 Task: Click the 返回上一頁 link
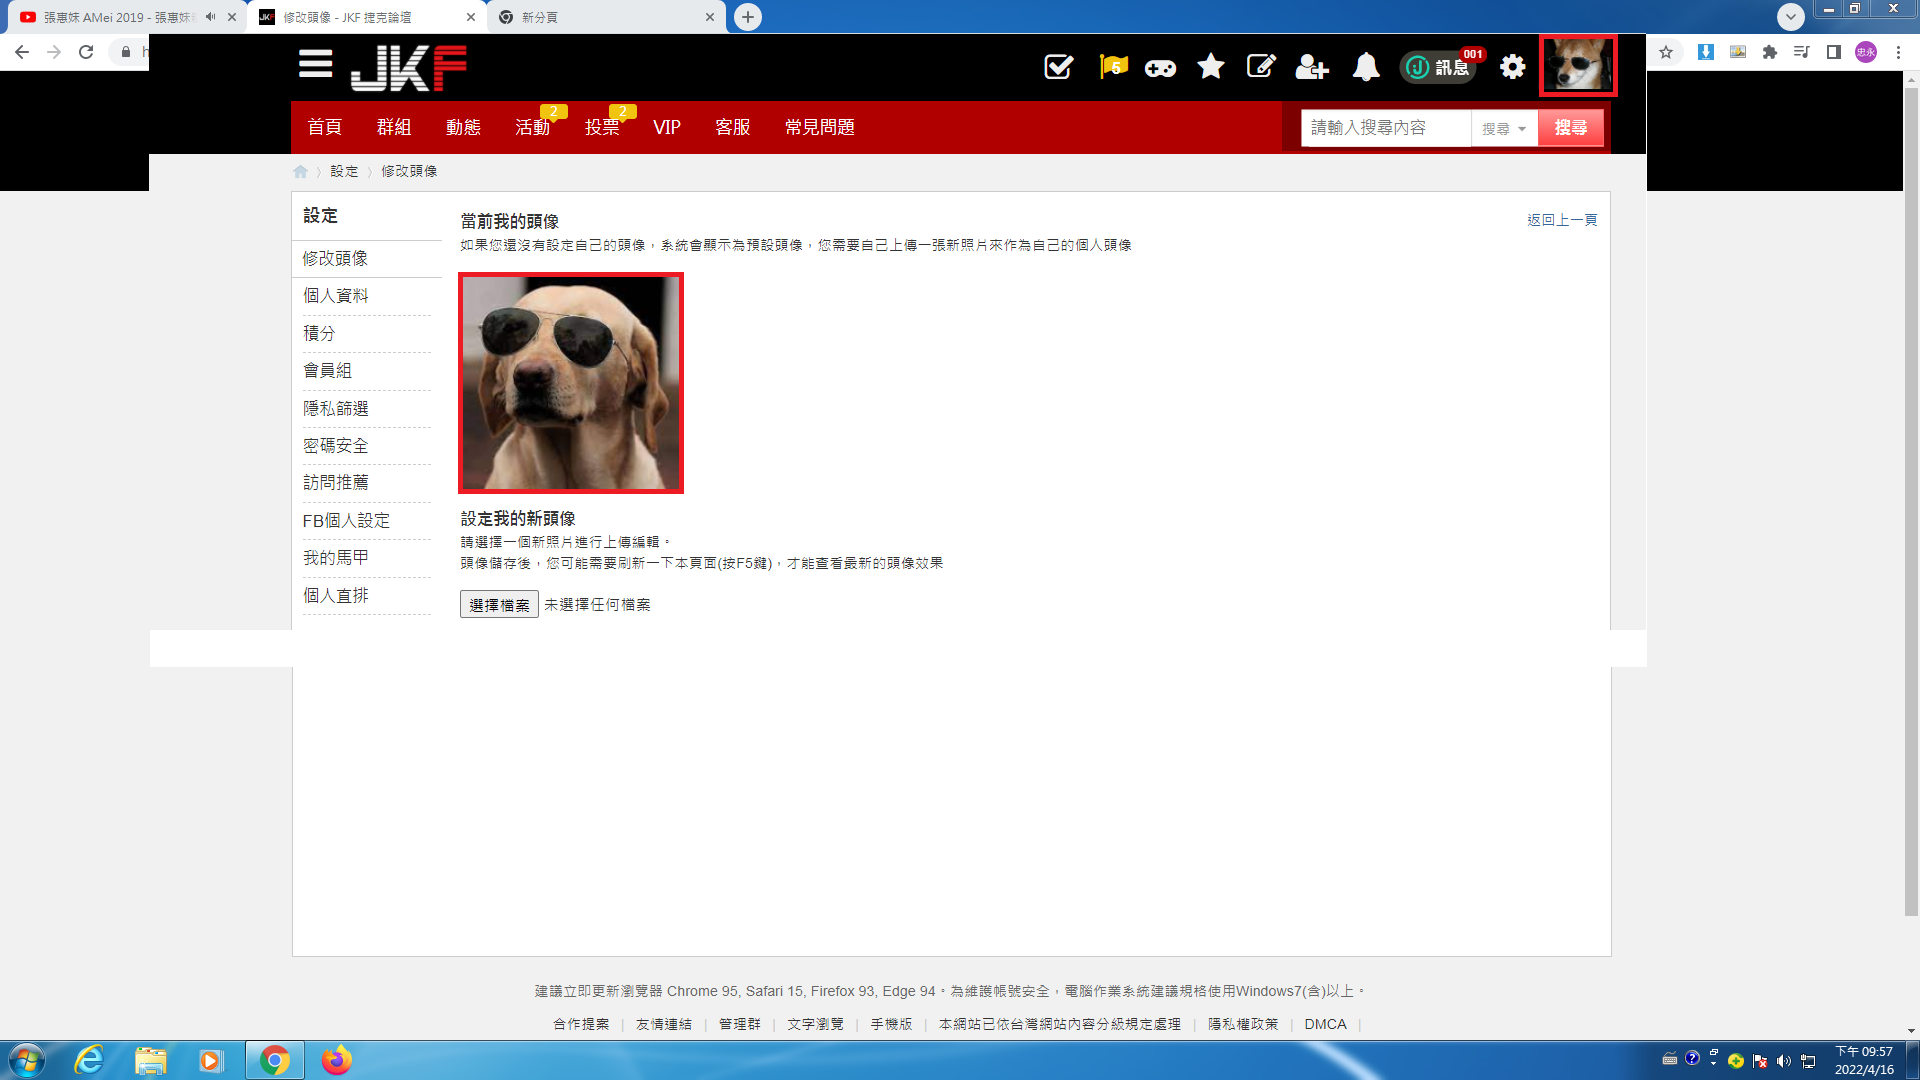1562,220
